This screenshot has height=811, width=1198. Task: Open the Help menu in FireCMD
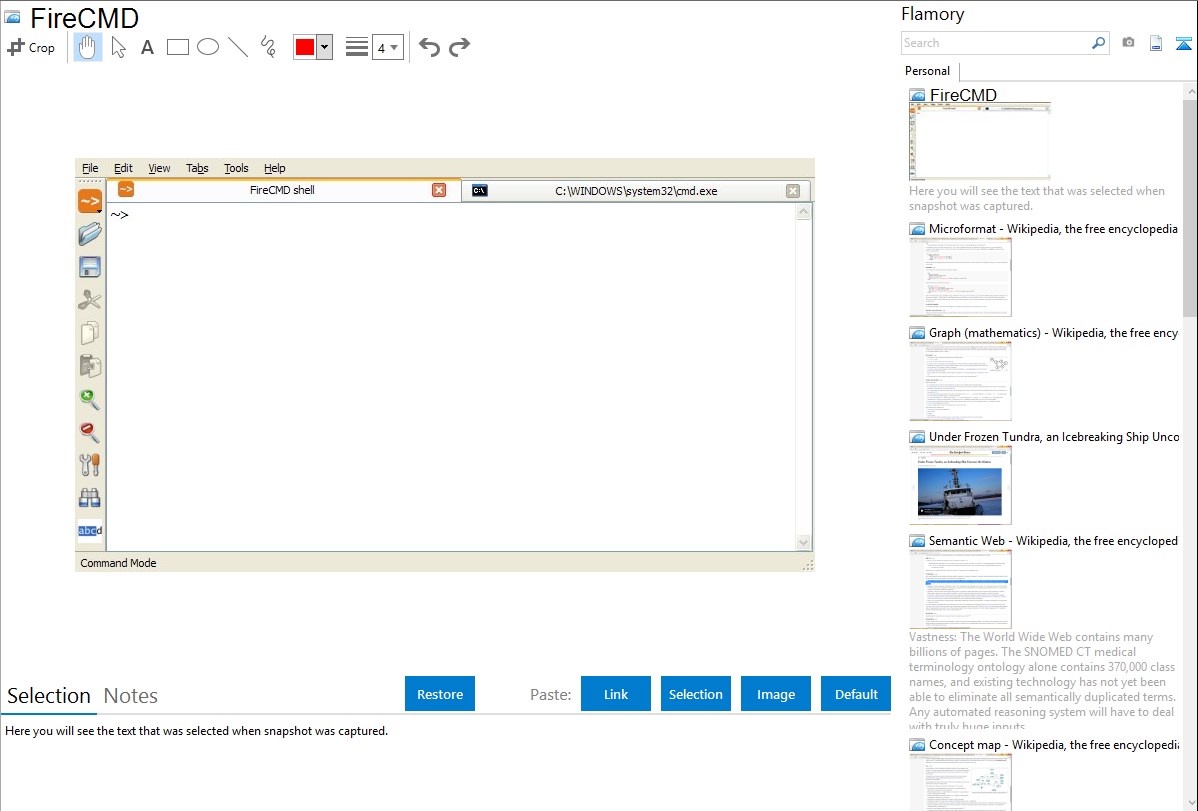[x=274, y=168]
